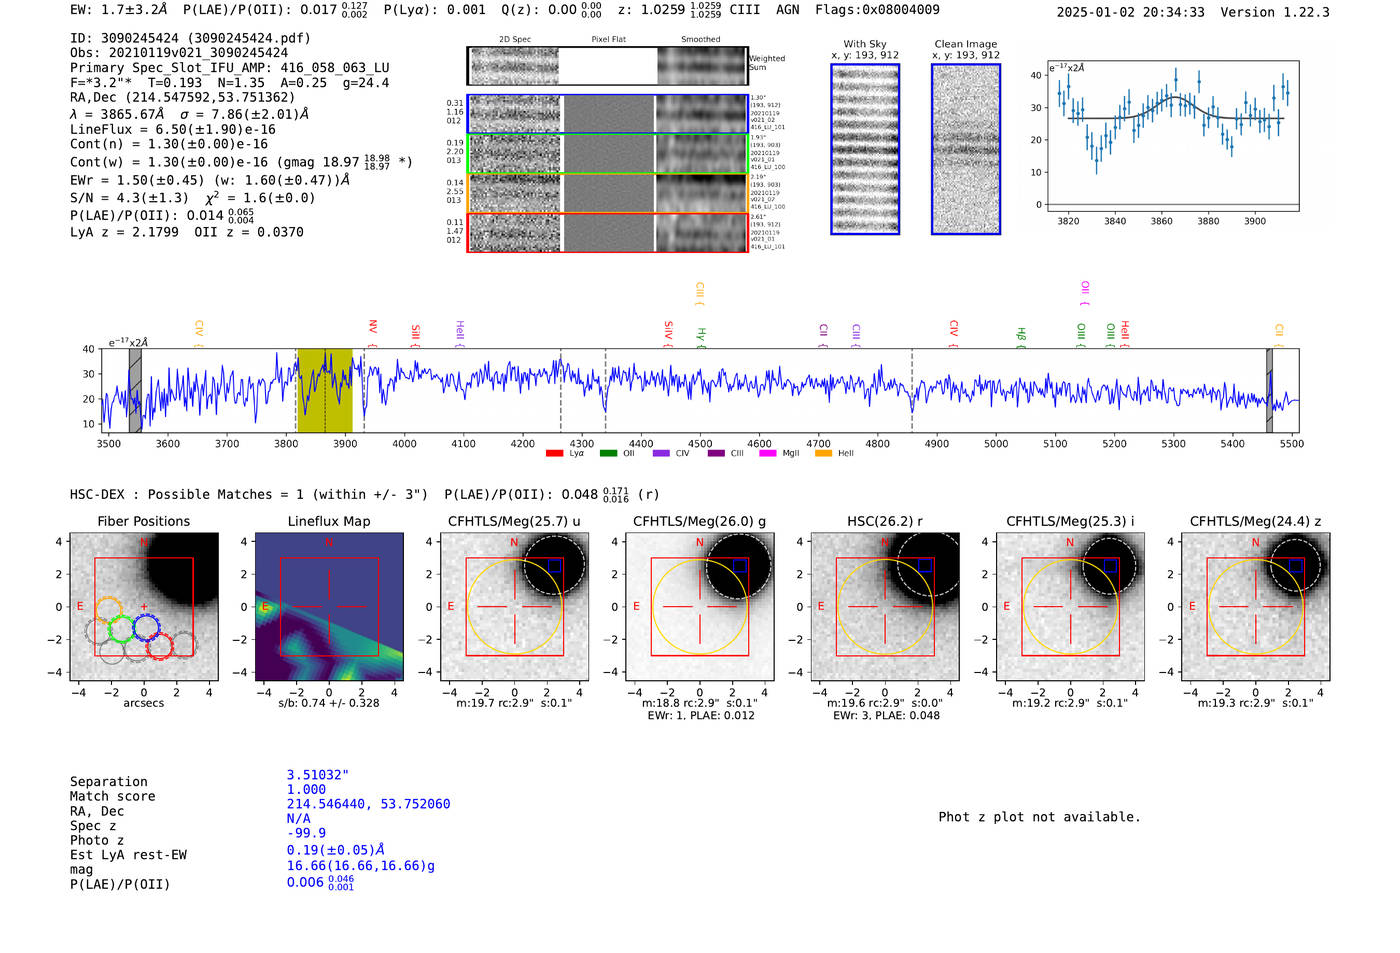Select the CFHTLS/Meg(25.3) i image
This screenshot has width=1400, height=953.
(x=1070, y=607)
